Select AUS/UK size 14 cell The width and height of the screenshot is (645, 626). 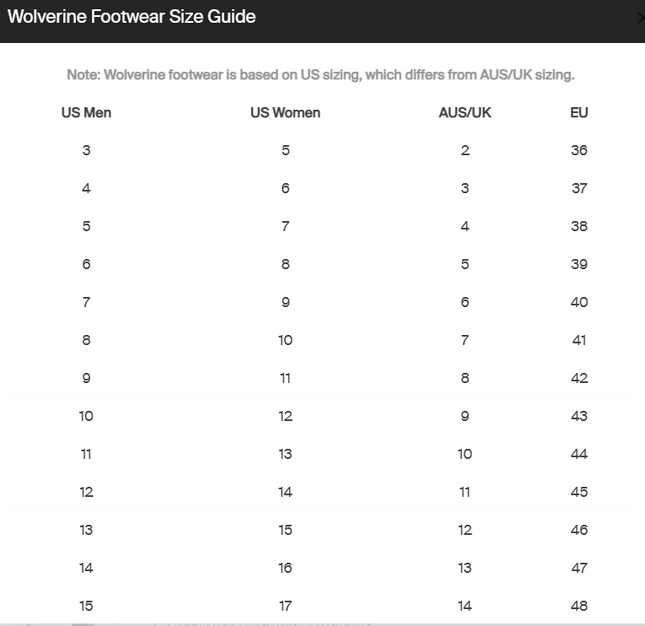tap(465, 606)
